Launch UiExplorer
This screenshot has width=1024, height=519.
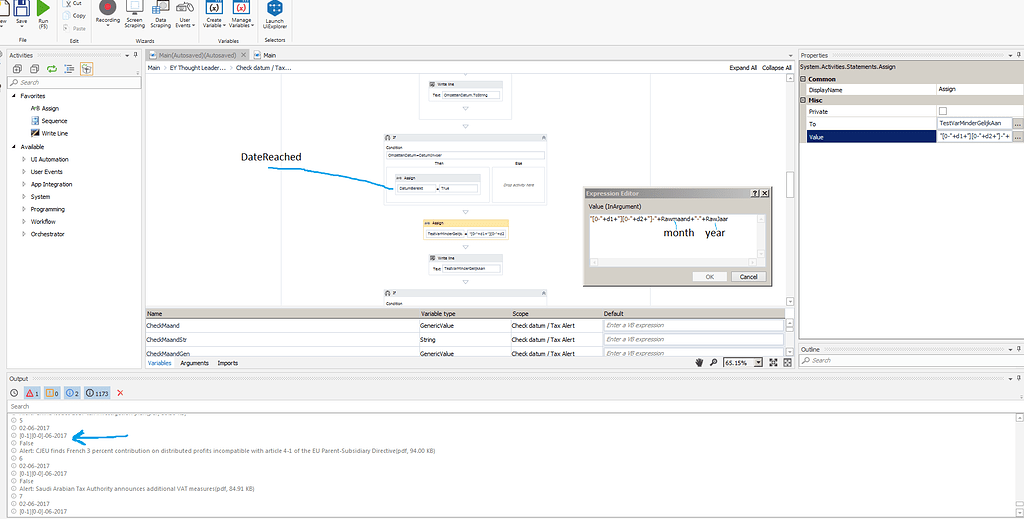(x=275, y=13)
